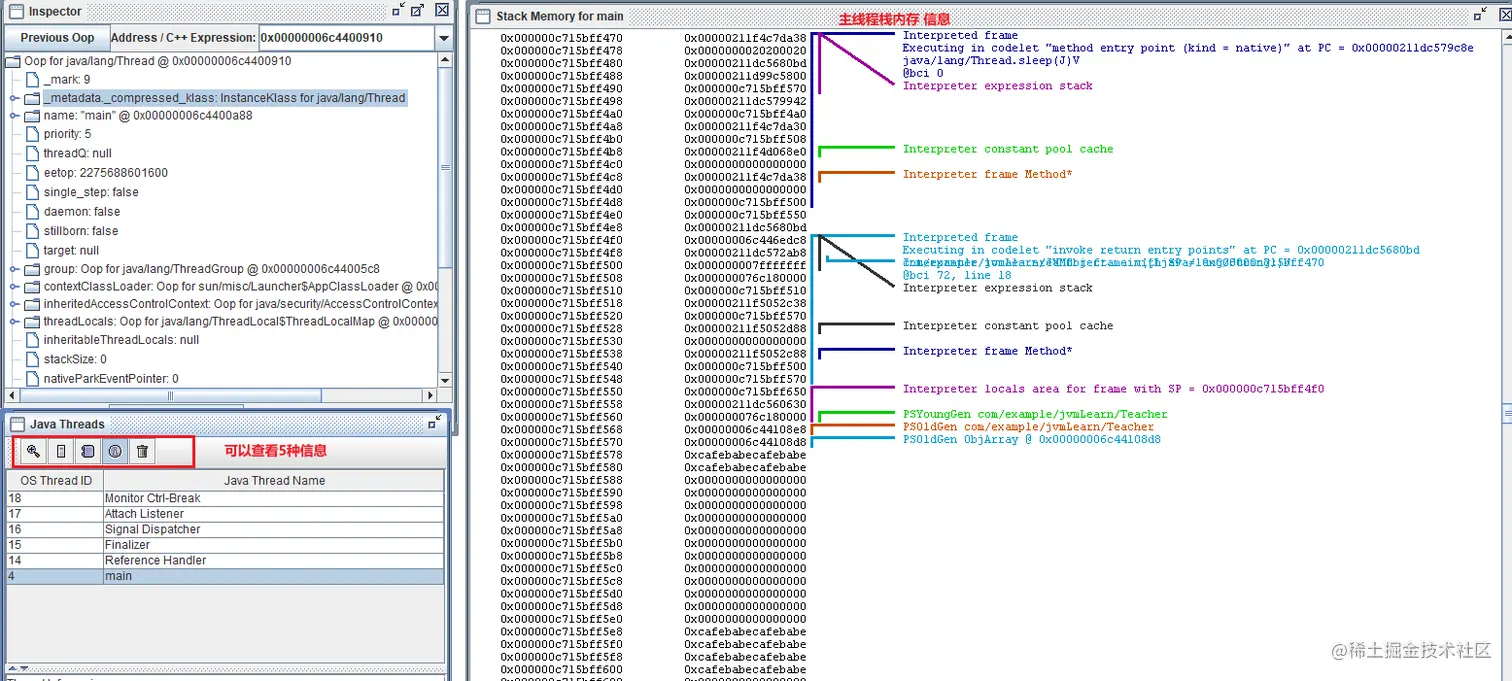The width and height of the screenshot is (1512, 681).
Task: Click the Interpreter locals area annotation
Action: tap(1113, 389)
